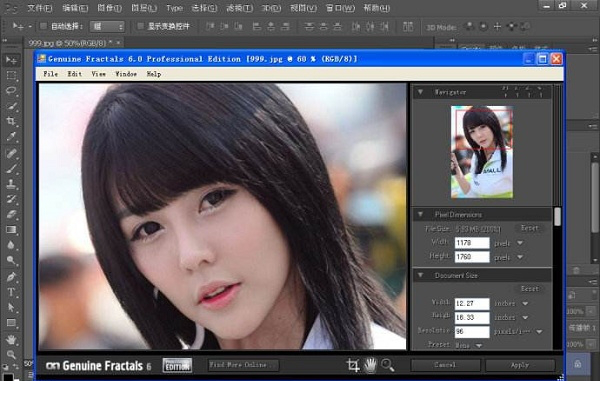The image size is (600, 396).
Task: Select the Move tool in Photoshop toolbox
Action: pyautogui.click(x=11, y=60)
